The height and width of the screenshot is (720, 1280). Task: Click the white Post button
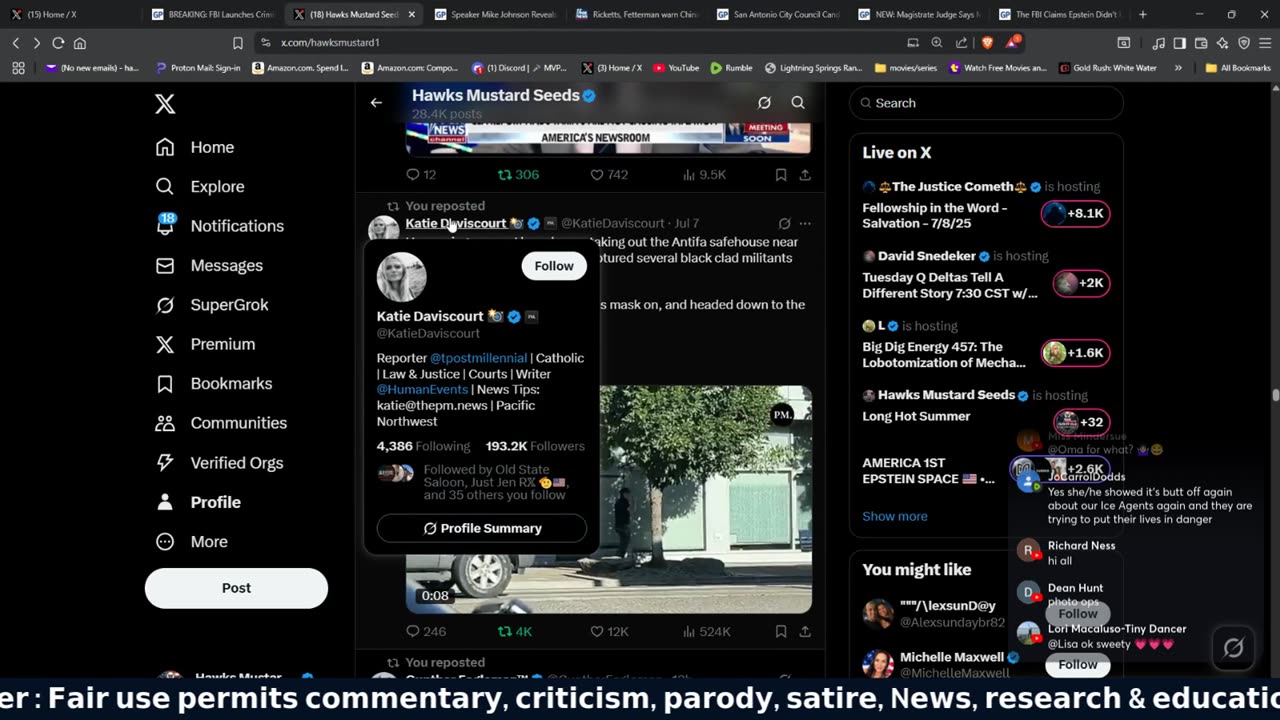pos(236,588)
